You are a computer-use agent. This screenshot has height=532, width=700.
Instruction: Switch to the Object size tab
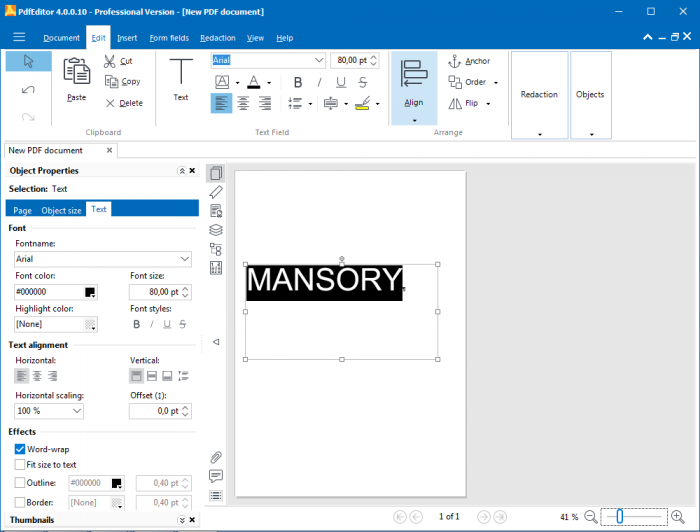[61, 210]
